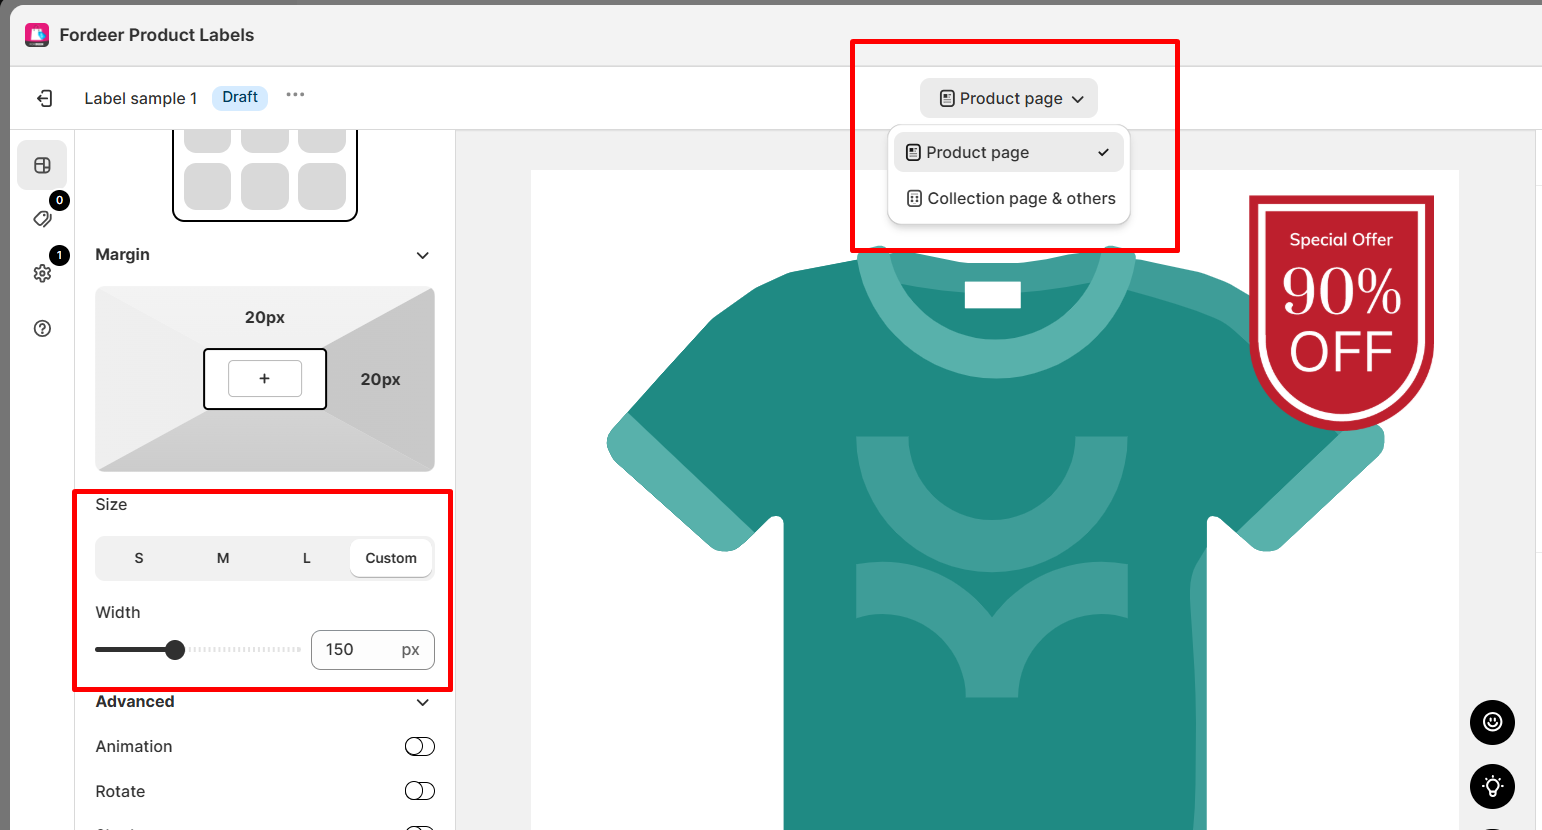Click the Fordeer Product Labels heading
Viewport: 1542px width, 830px height.
point(157,35)
